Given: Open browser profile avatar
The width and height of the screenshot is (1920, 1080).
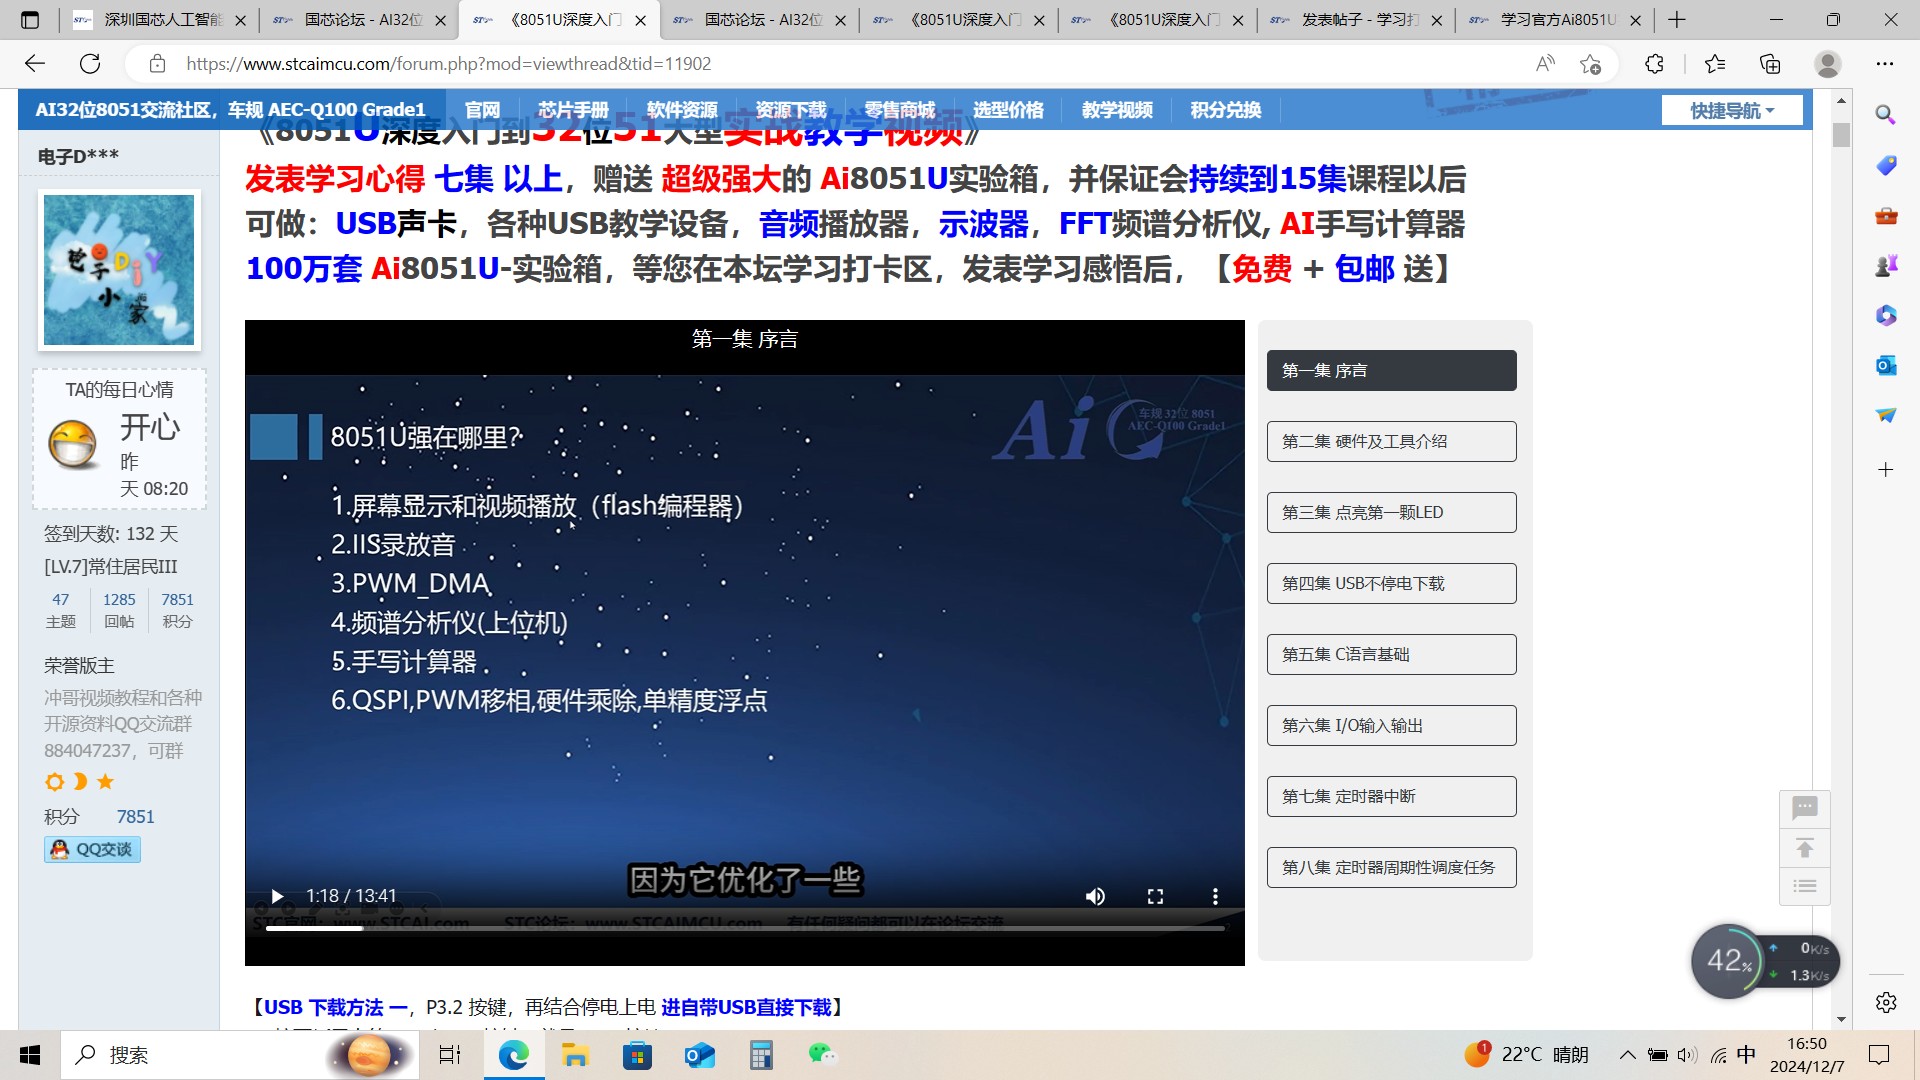Looking at the screenshot, I should pyautogui.click(x=1828, y=64).
